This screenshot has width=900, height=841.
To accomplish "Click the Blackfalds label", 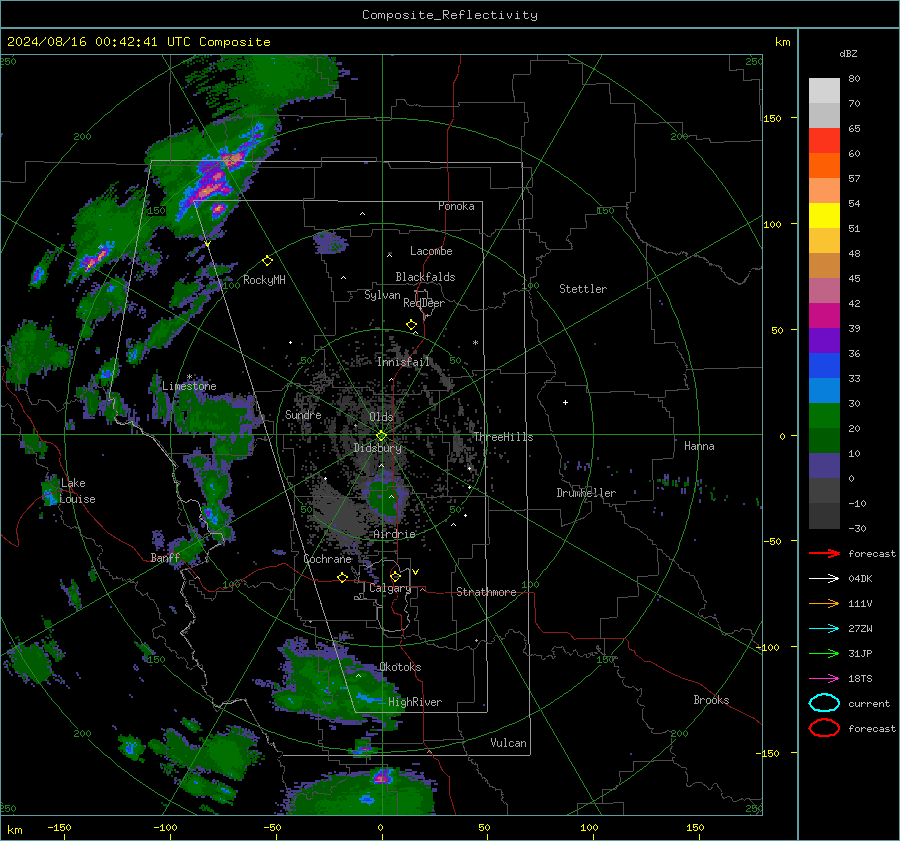I will point(425,277).
